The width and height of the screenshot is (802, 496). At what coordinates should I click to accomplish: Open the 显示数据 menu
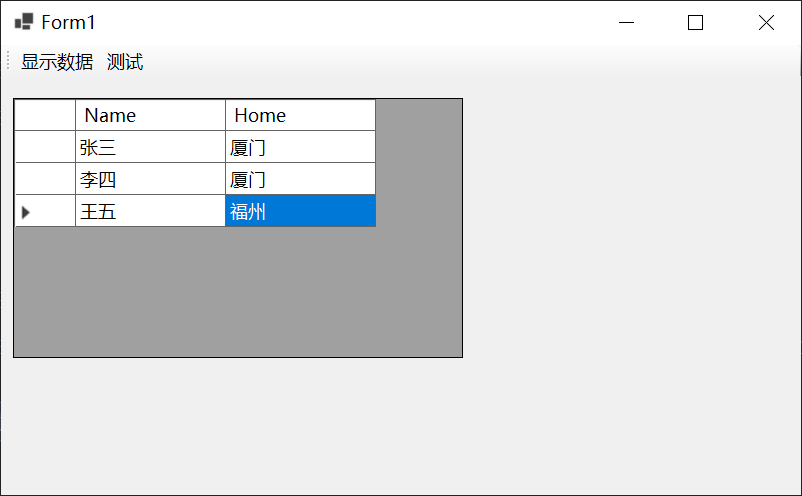57,62
